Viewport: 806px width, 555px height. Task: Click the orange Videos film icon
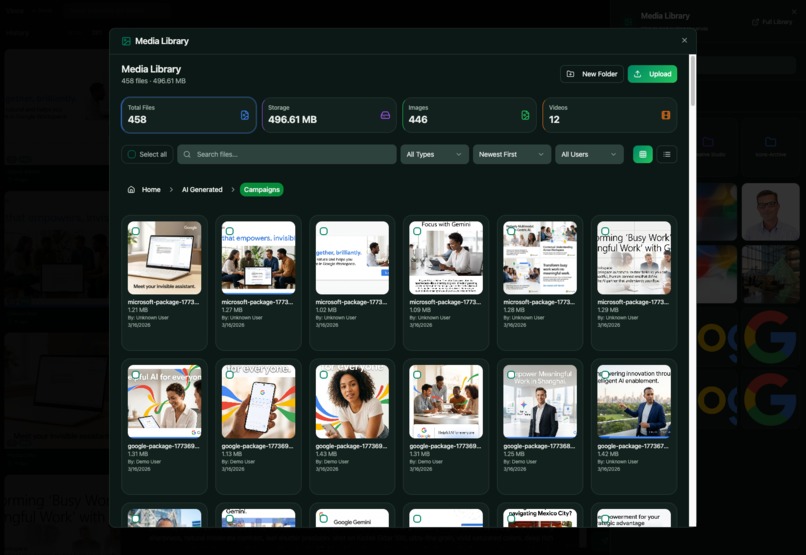pos(666,115)
